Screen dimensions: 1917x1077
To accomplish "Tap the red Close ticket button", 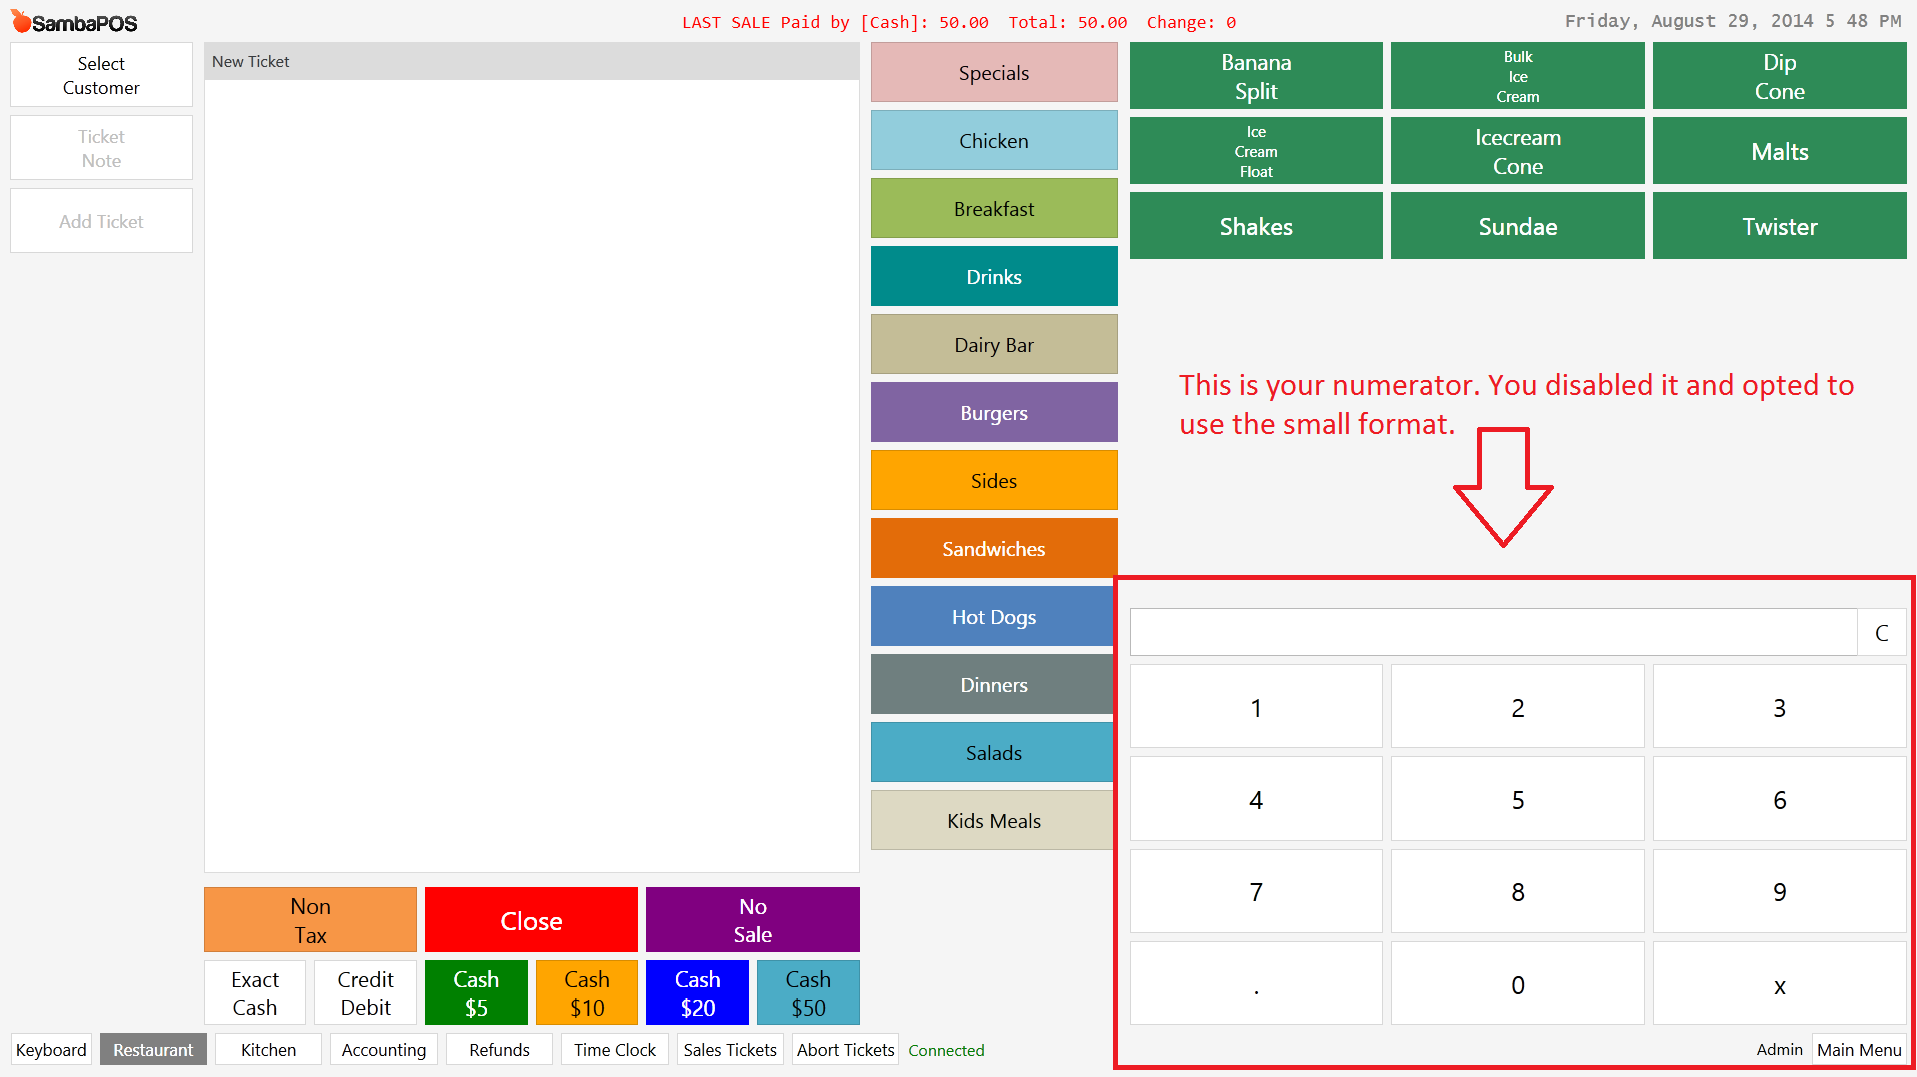I will 531,920.
